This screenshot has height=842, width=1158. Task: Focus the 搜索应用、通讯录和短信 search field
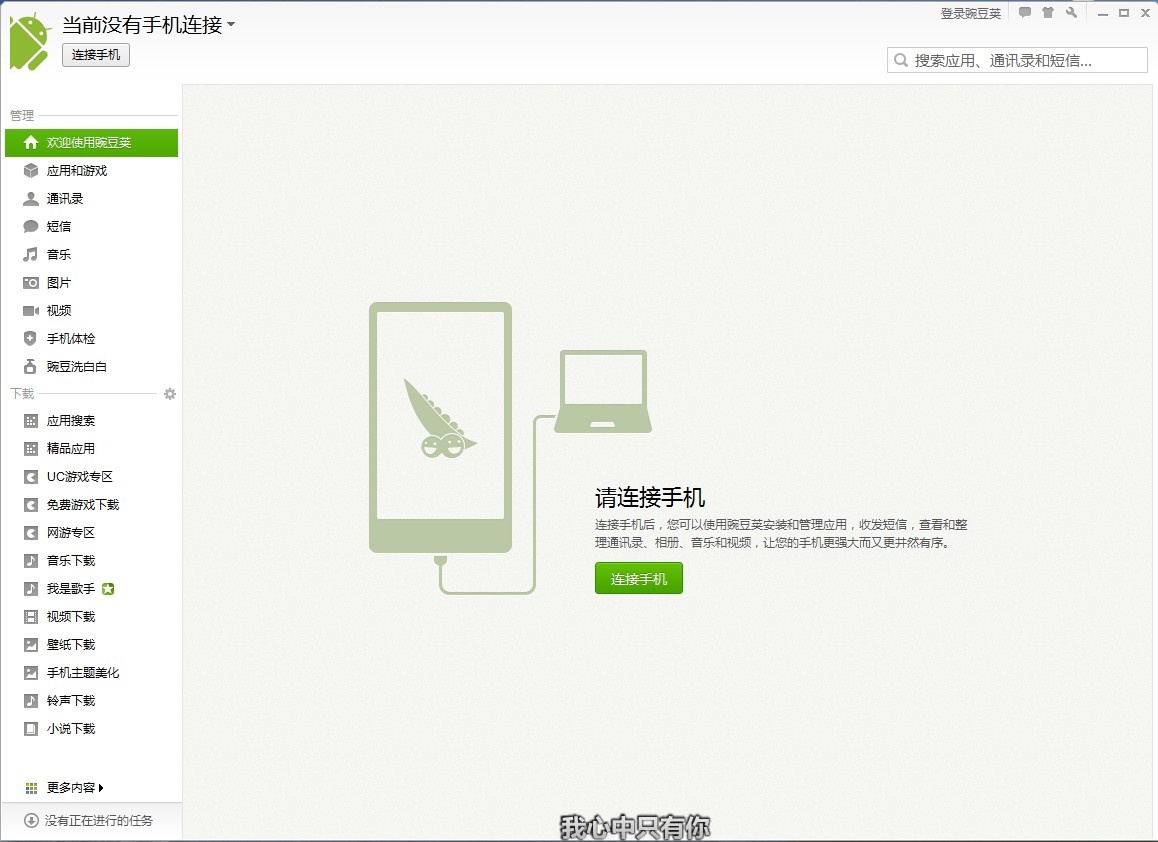tap(1017, 61)
